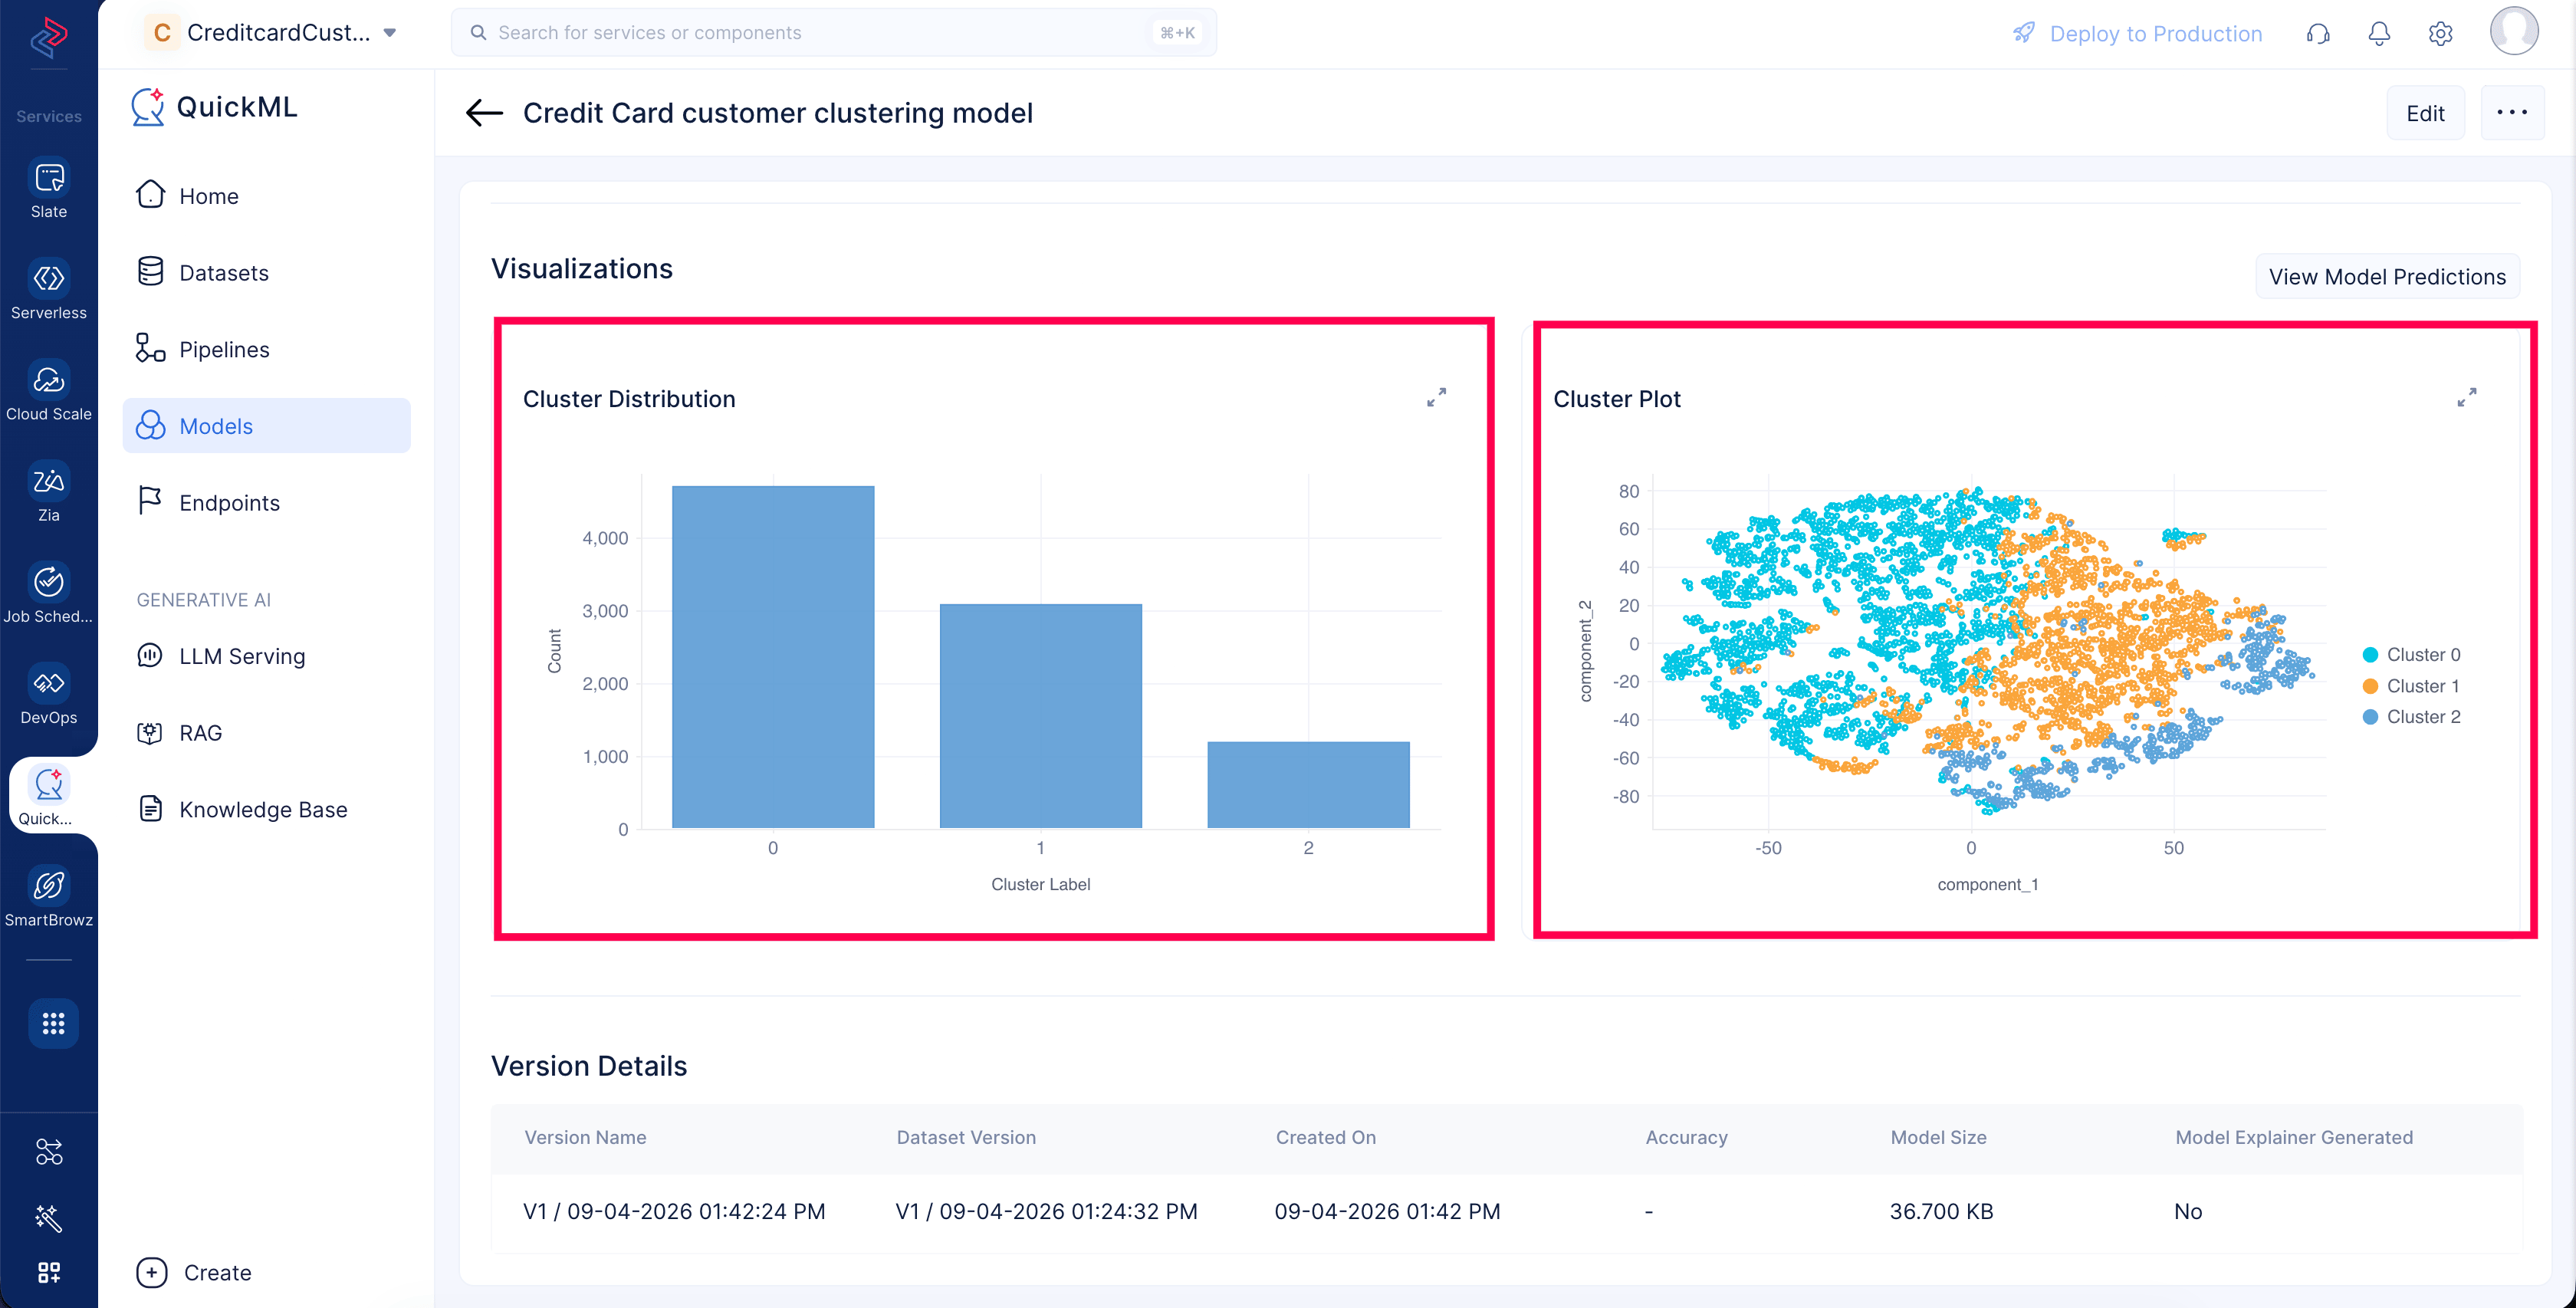Viewport: 2576px width, 1308px height.
Task: Click the support headset icon
Action: tap(2318, 34)
